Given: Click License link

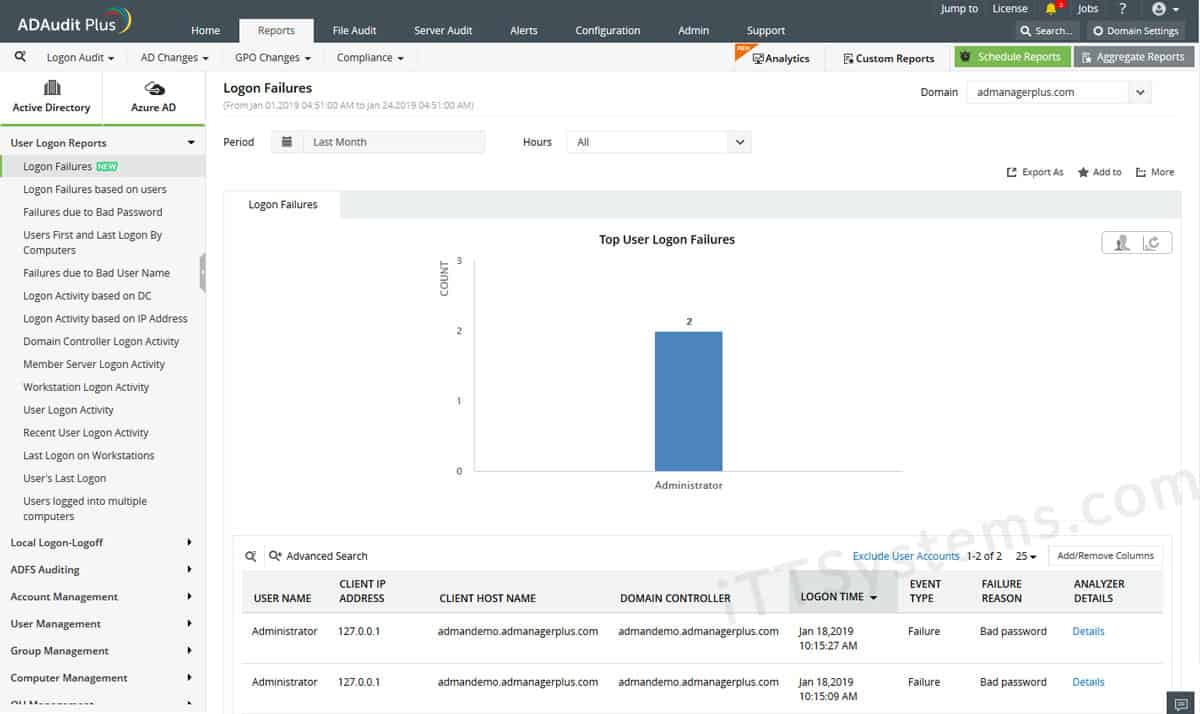Looking at the screenshot, I should tap(1010, 9).
